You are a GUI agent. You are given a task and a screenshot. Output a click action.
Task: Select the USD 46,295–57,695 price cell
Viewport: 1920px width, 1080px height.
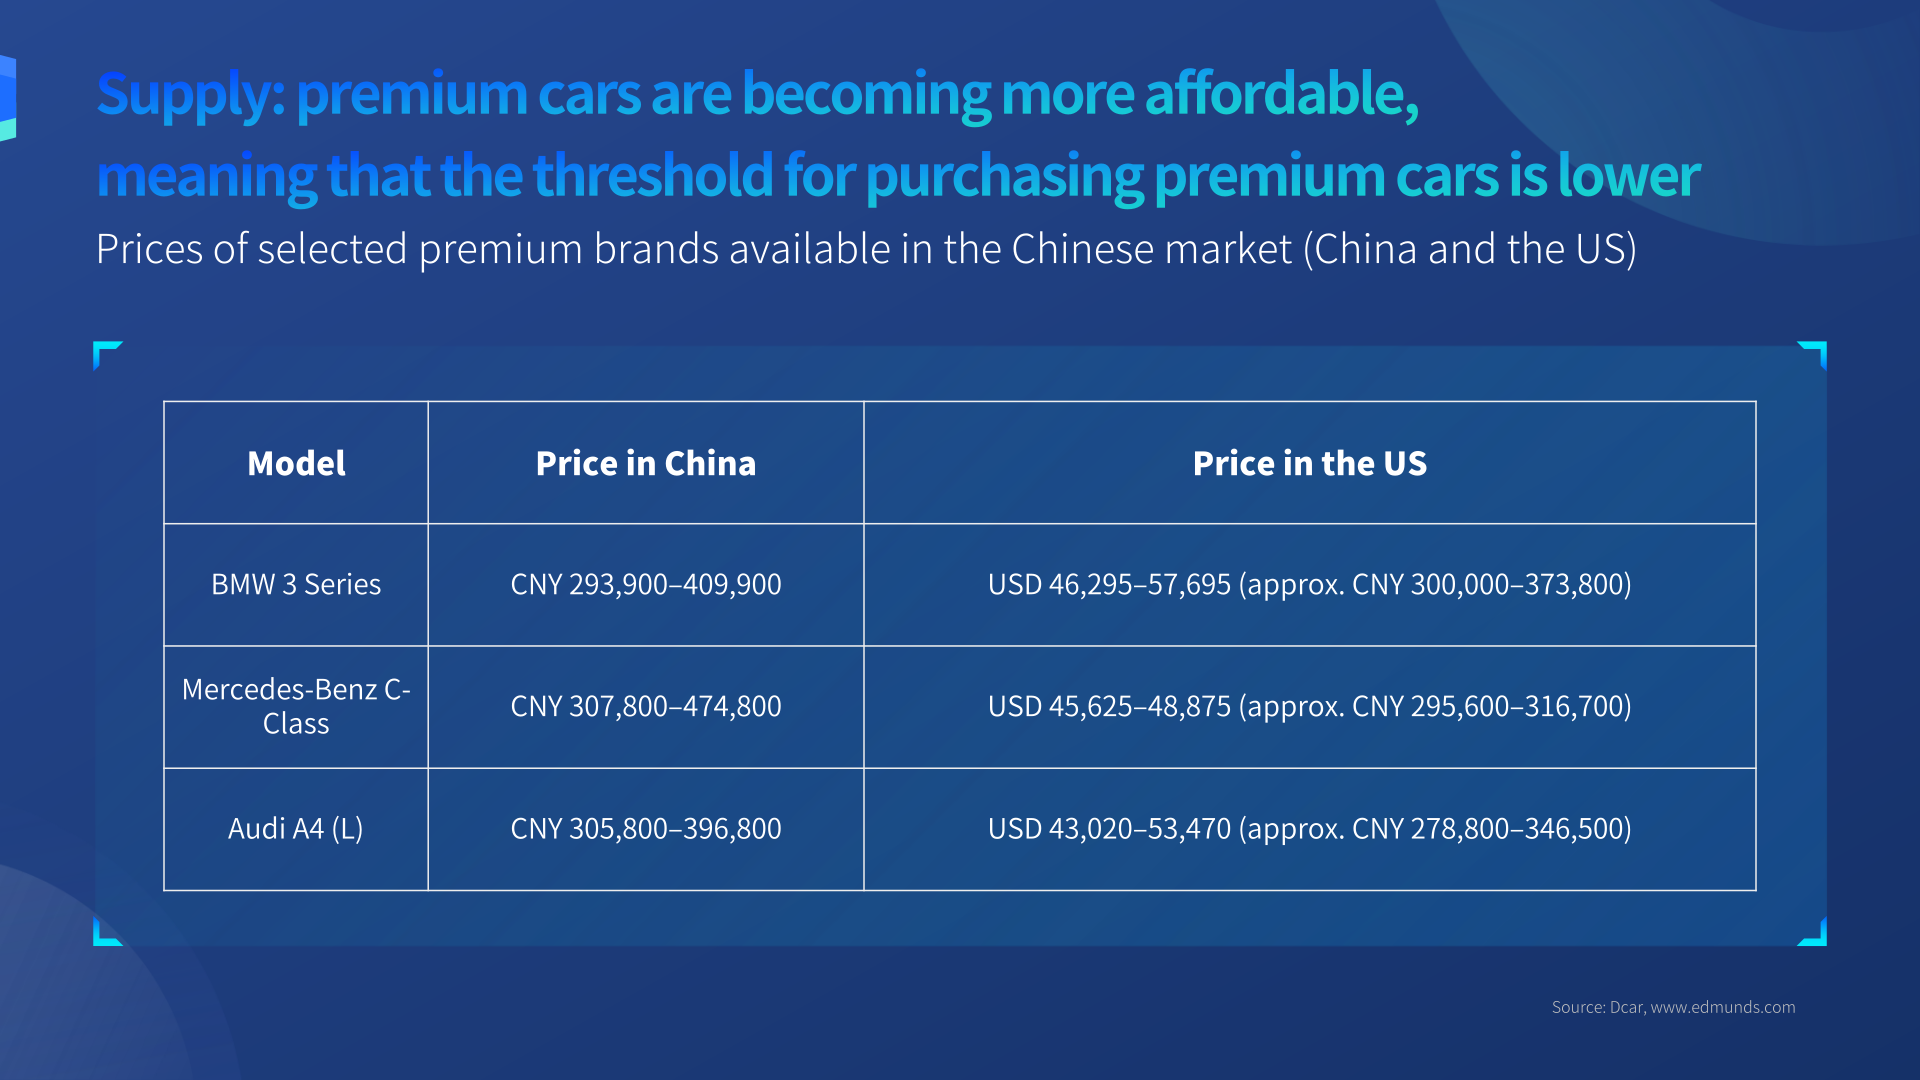[x=1309, y=584]
